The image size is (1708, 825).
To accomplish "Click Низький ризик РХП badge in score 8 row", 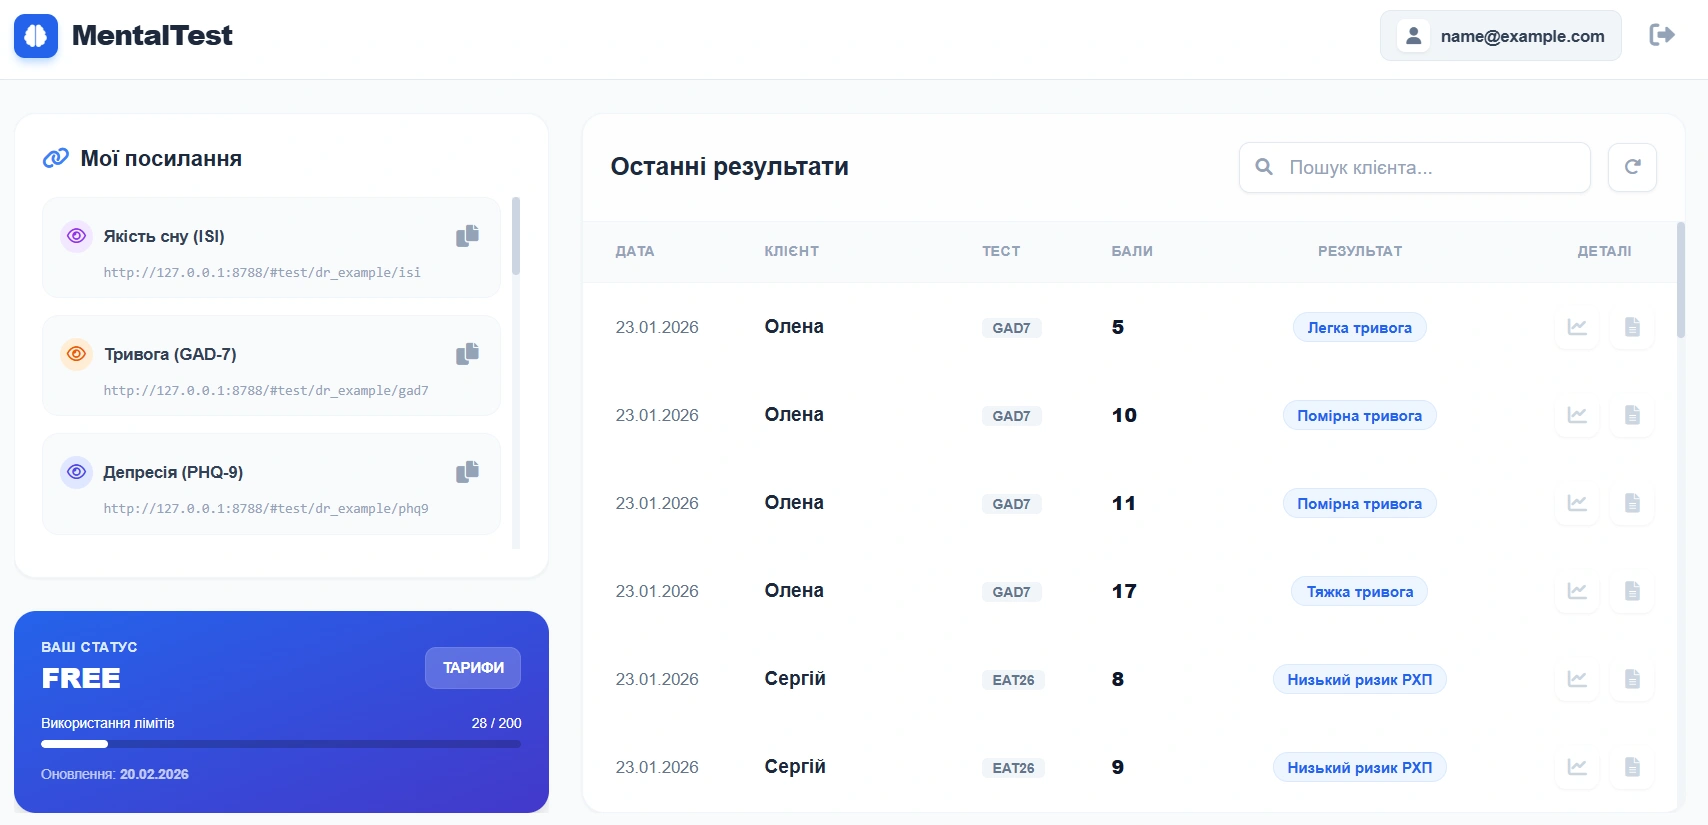I will (1360, 679).
